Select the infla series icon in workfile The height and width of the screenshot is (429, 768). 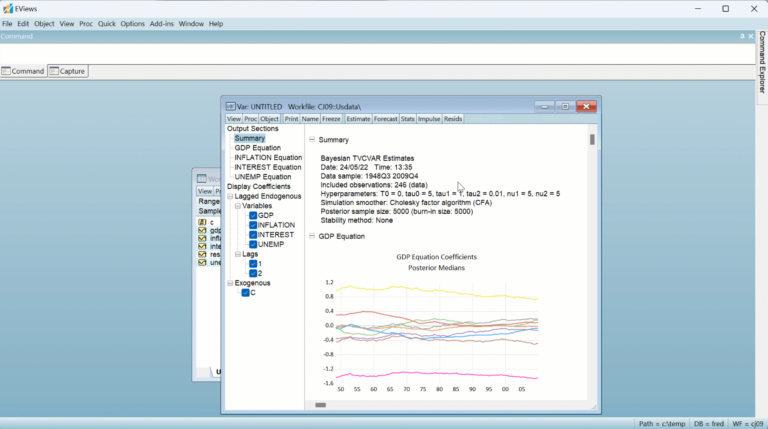(x=202, y=238)
